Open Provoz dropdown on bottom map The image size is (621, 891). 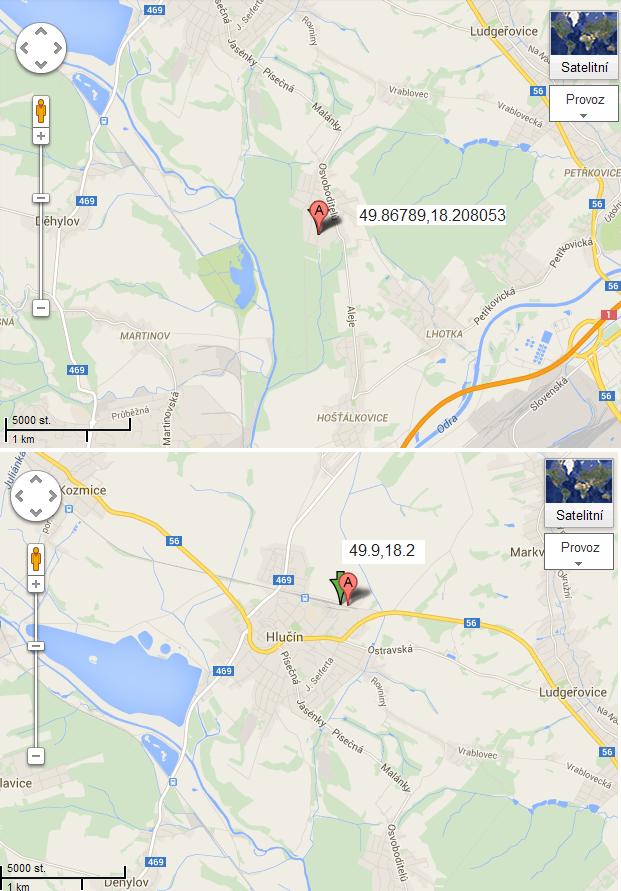pyautogui.click(x=579, y=551)
